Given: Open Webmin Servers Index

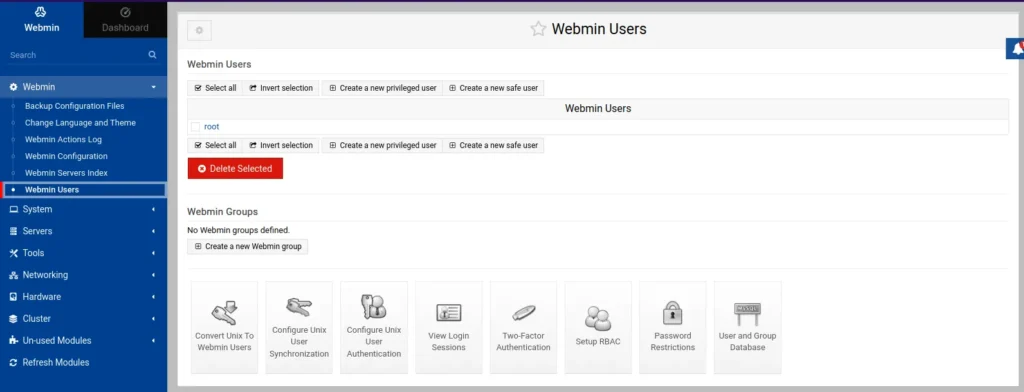Looking at the screenshot, I should (66, 173).
